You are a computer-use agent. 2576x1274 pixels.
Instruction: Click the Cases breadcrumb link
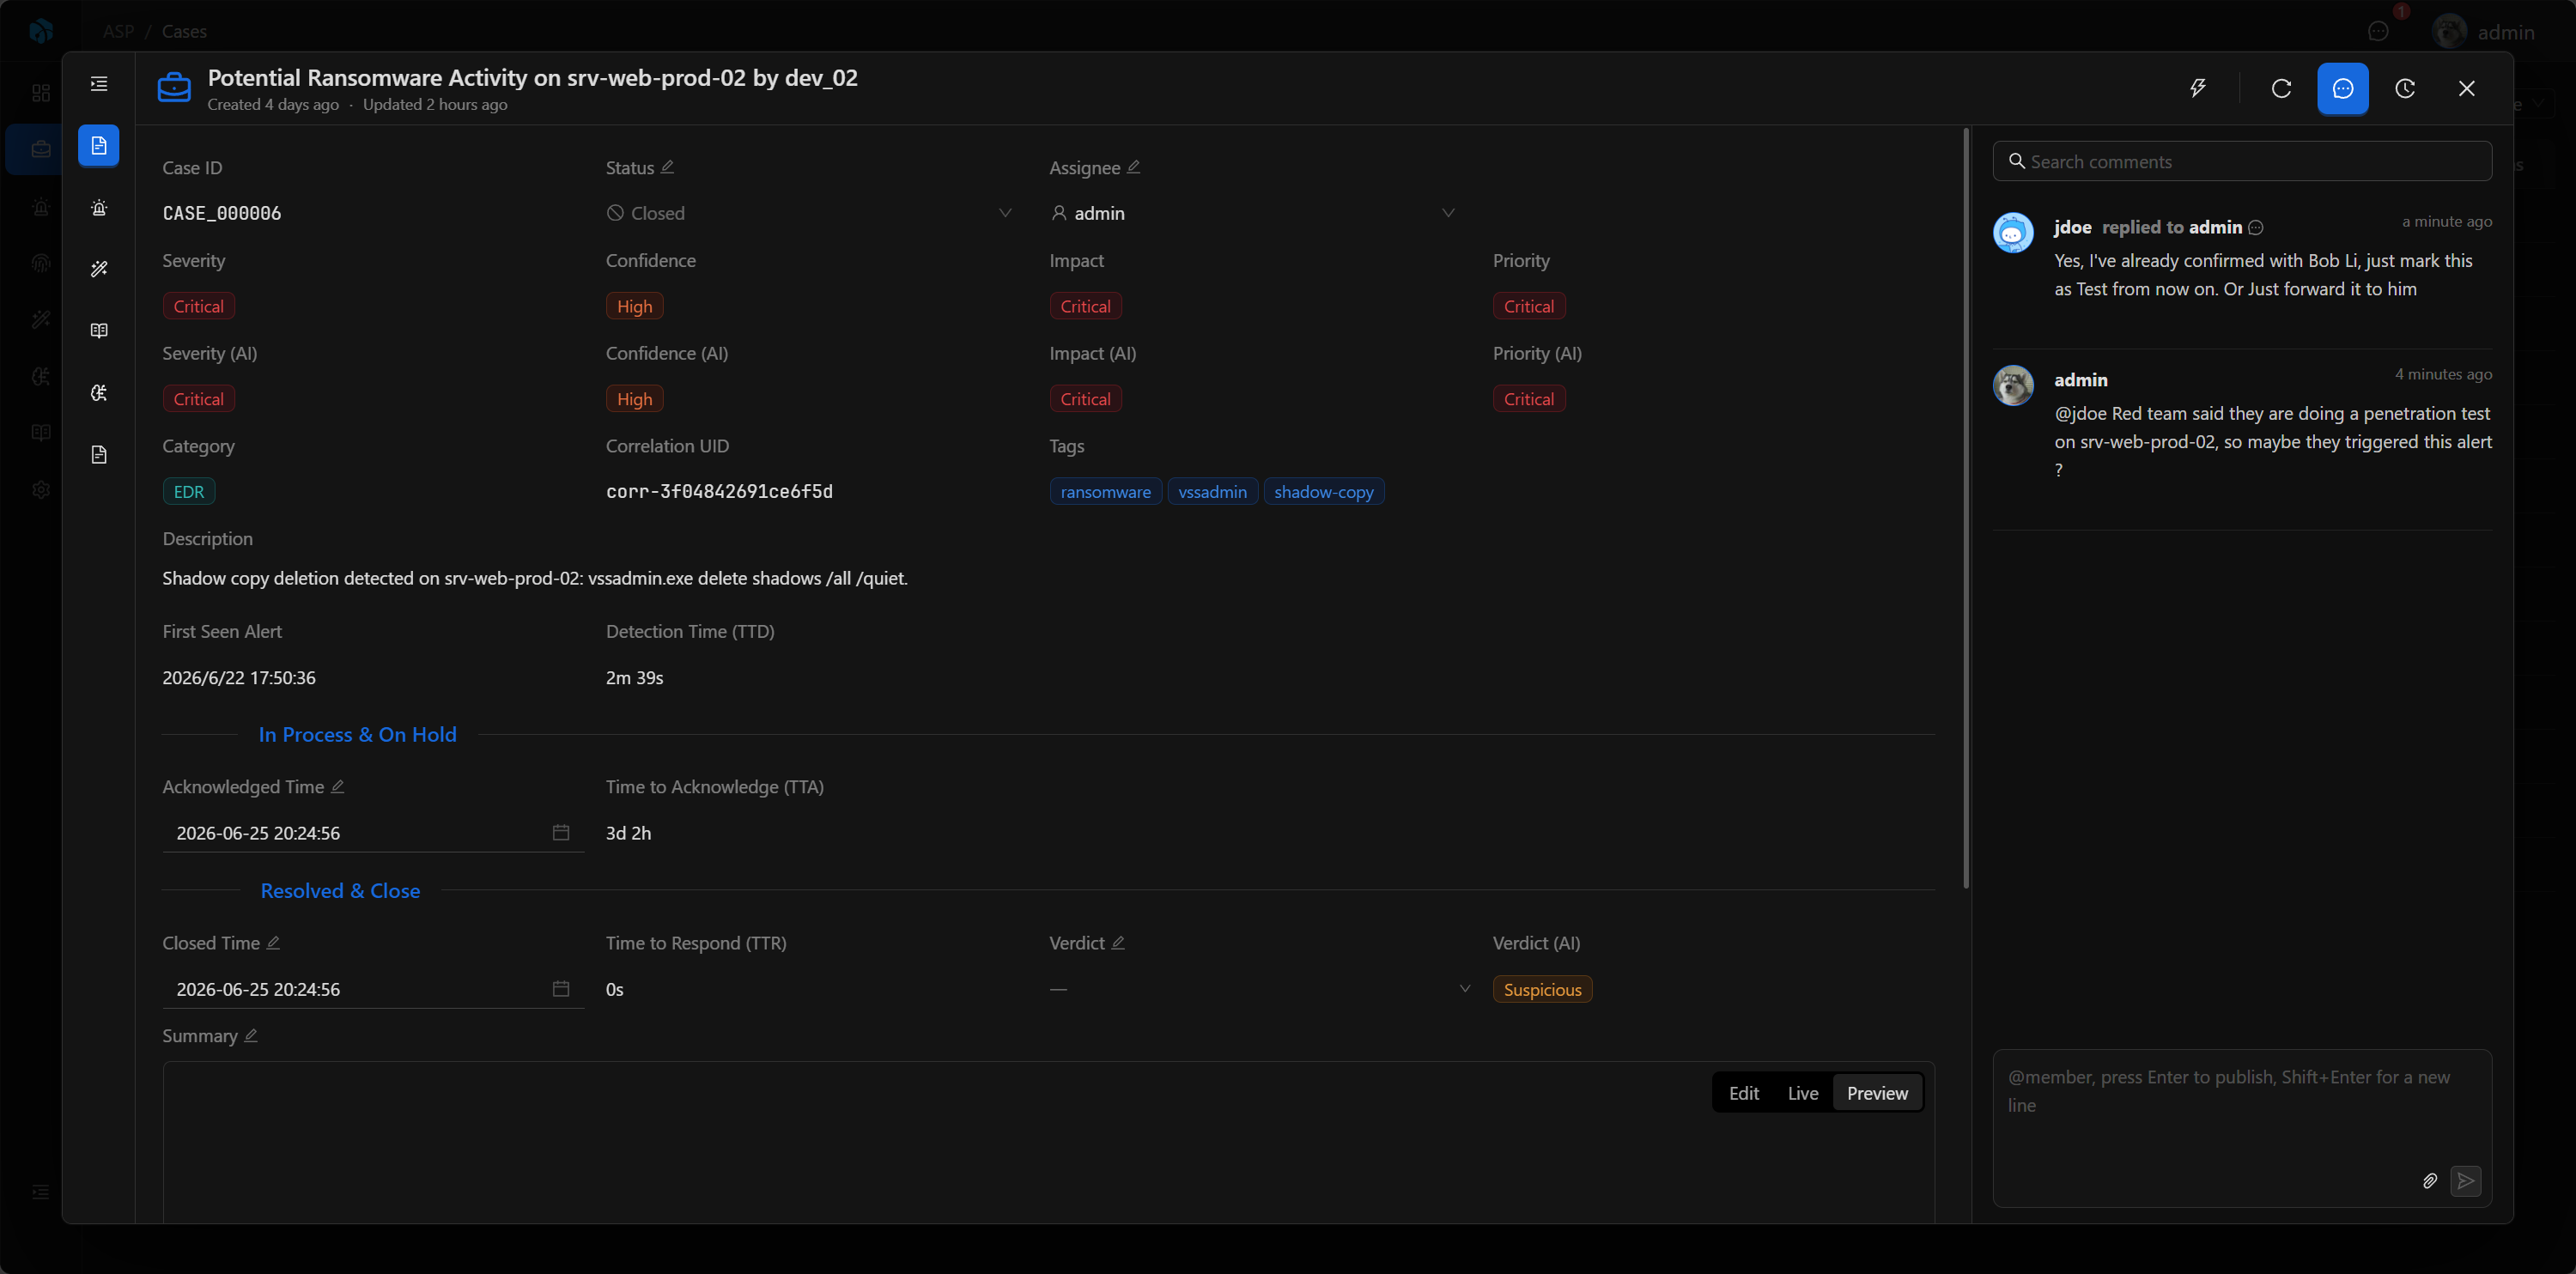184,31
